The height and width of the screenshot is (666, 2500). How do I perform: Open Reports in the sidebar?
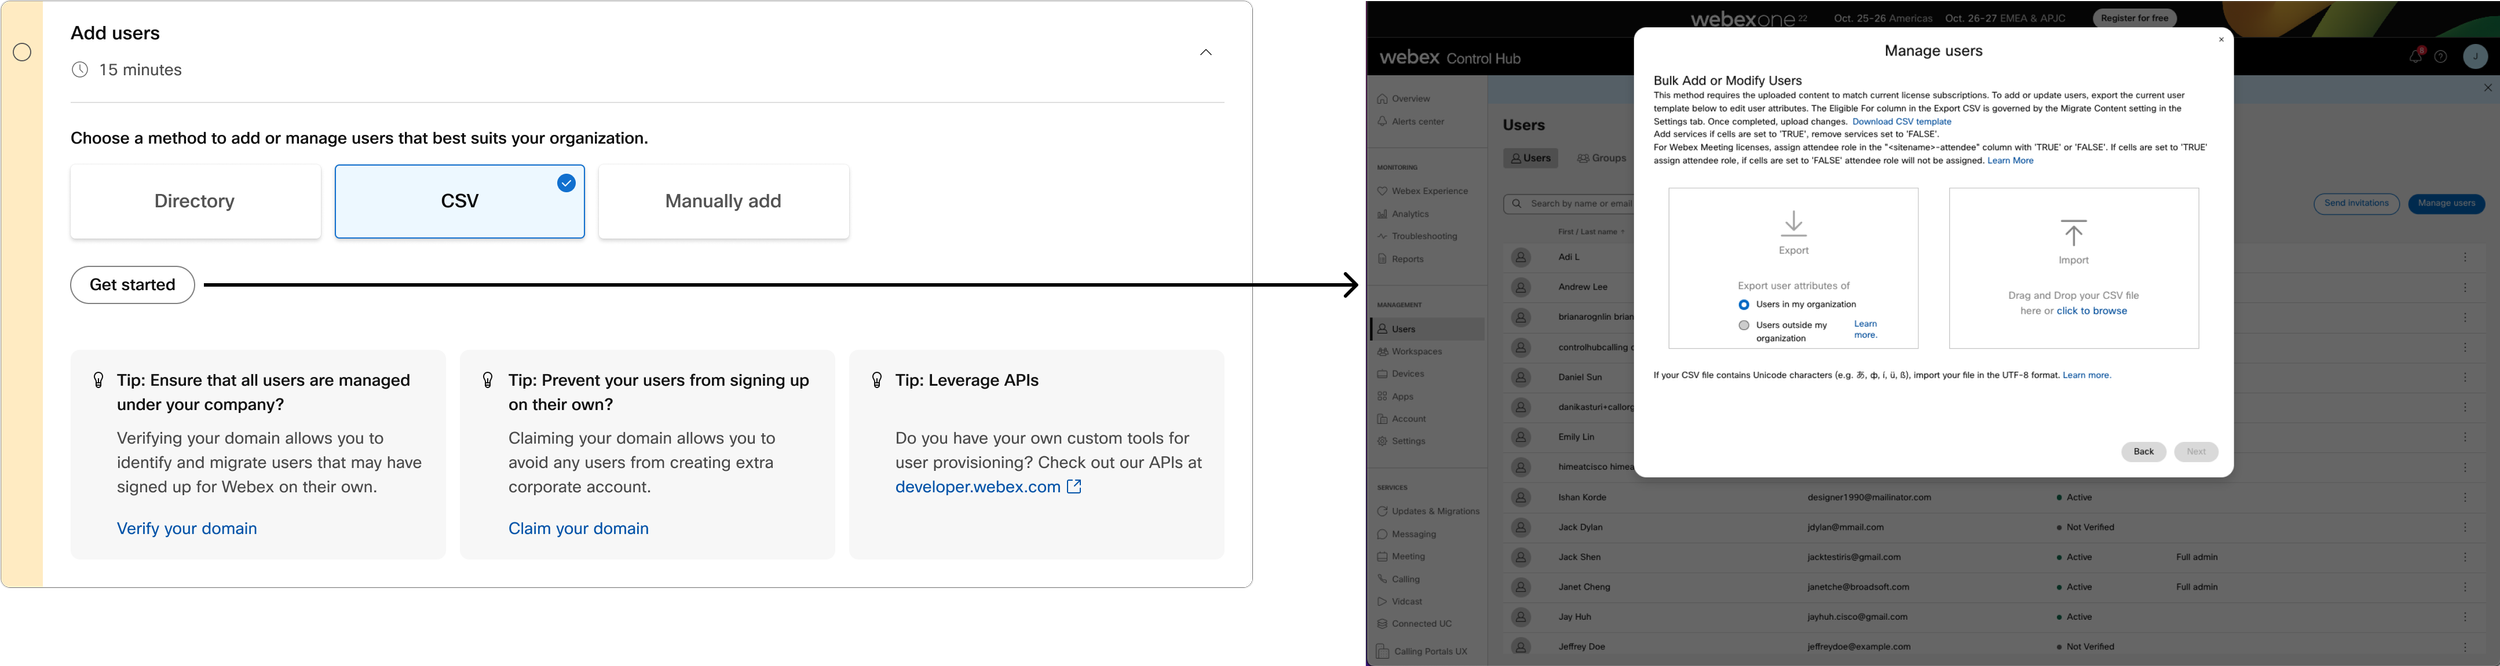click(1399, 259)
